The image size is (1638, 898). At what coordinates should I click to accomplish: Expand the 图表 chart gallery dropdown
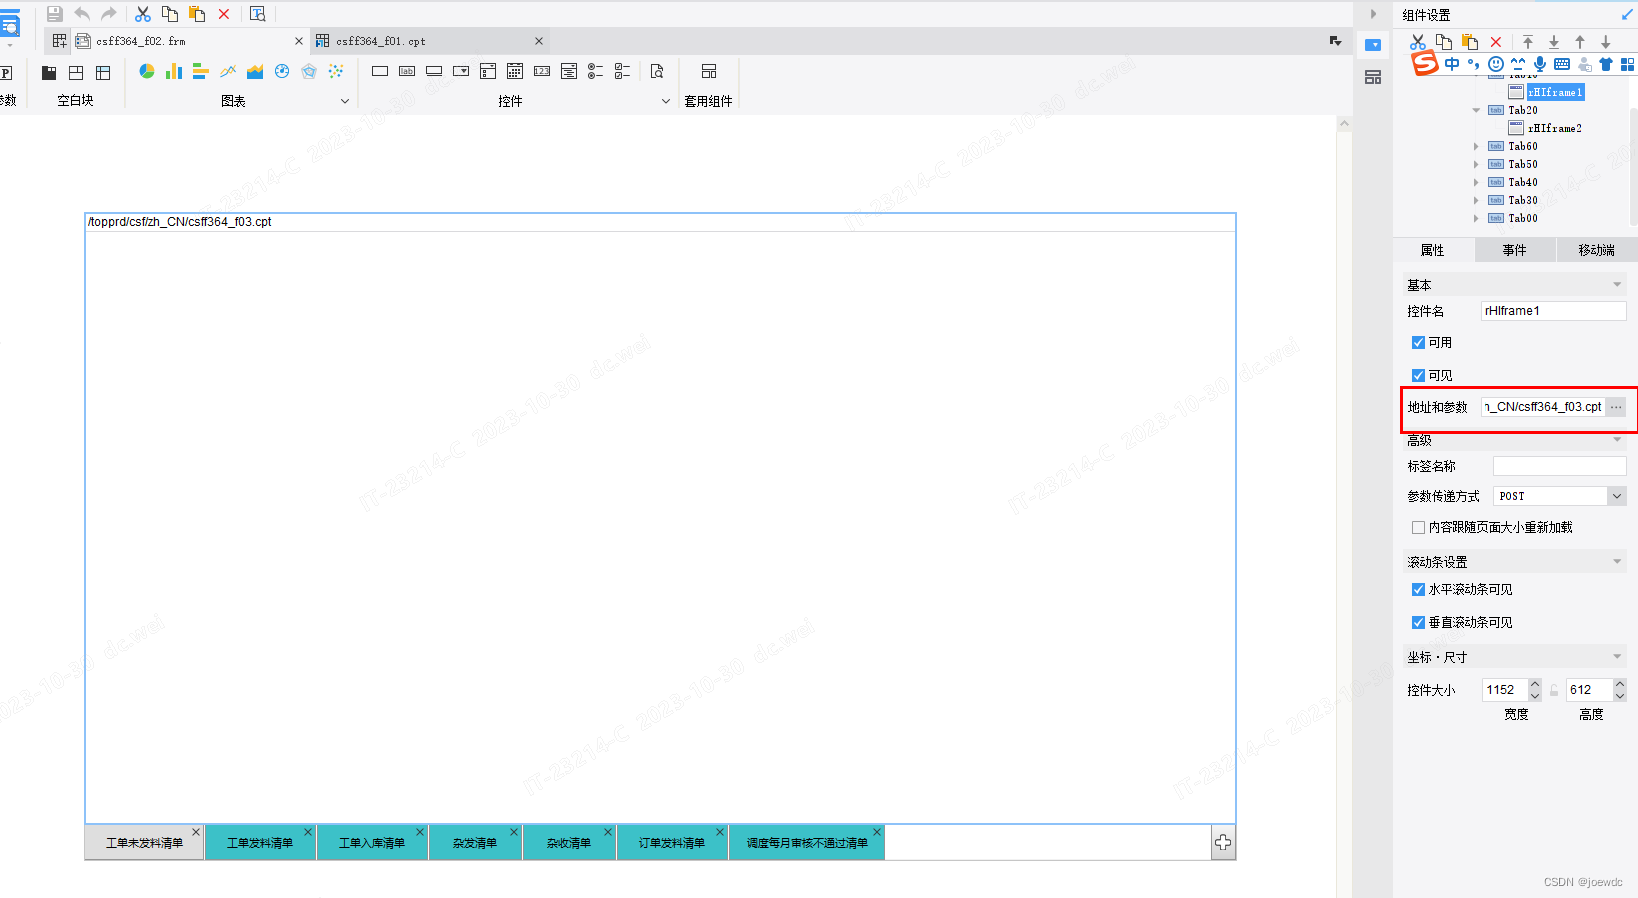[x=345, y=101]
